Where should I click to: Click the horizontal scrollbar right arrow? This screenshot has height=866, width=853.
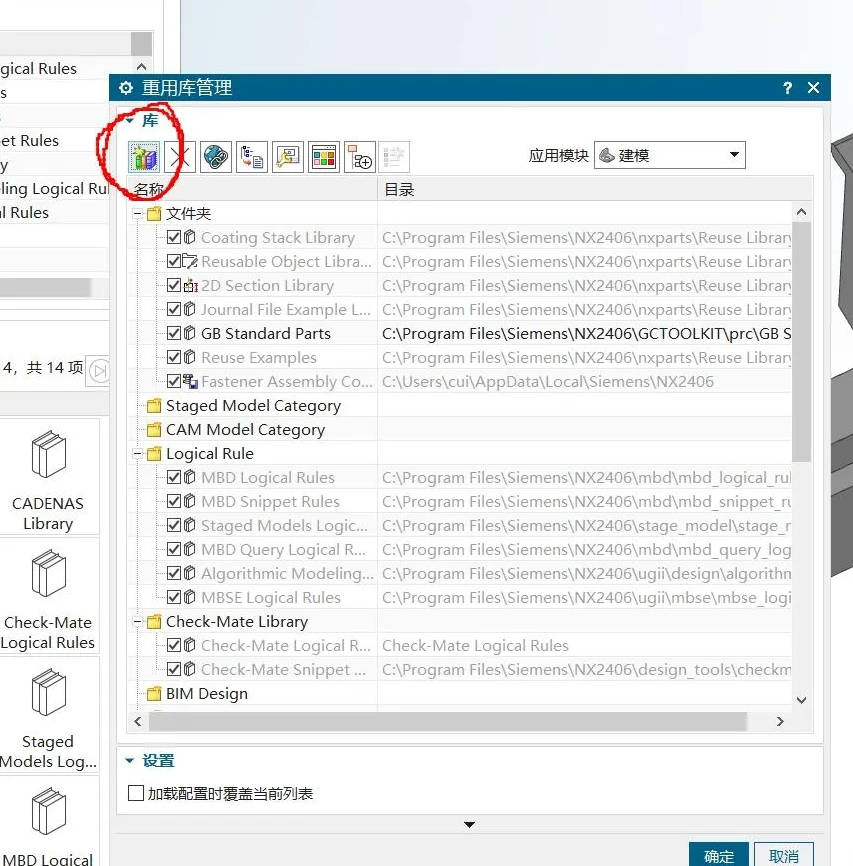click(x=781, y=721)
